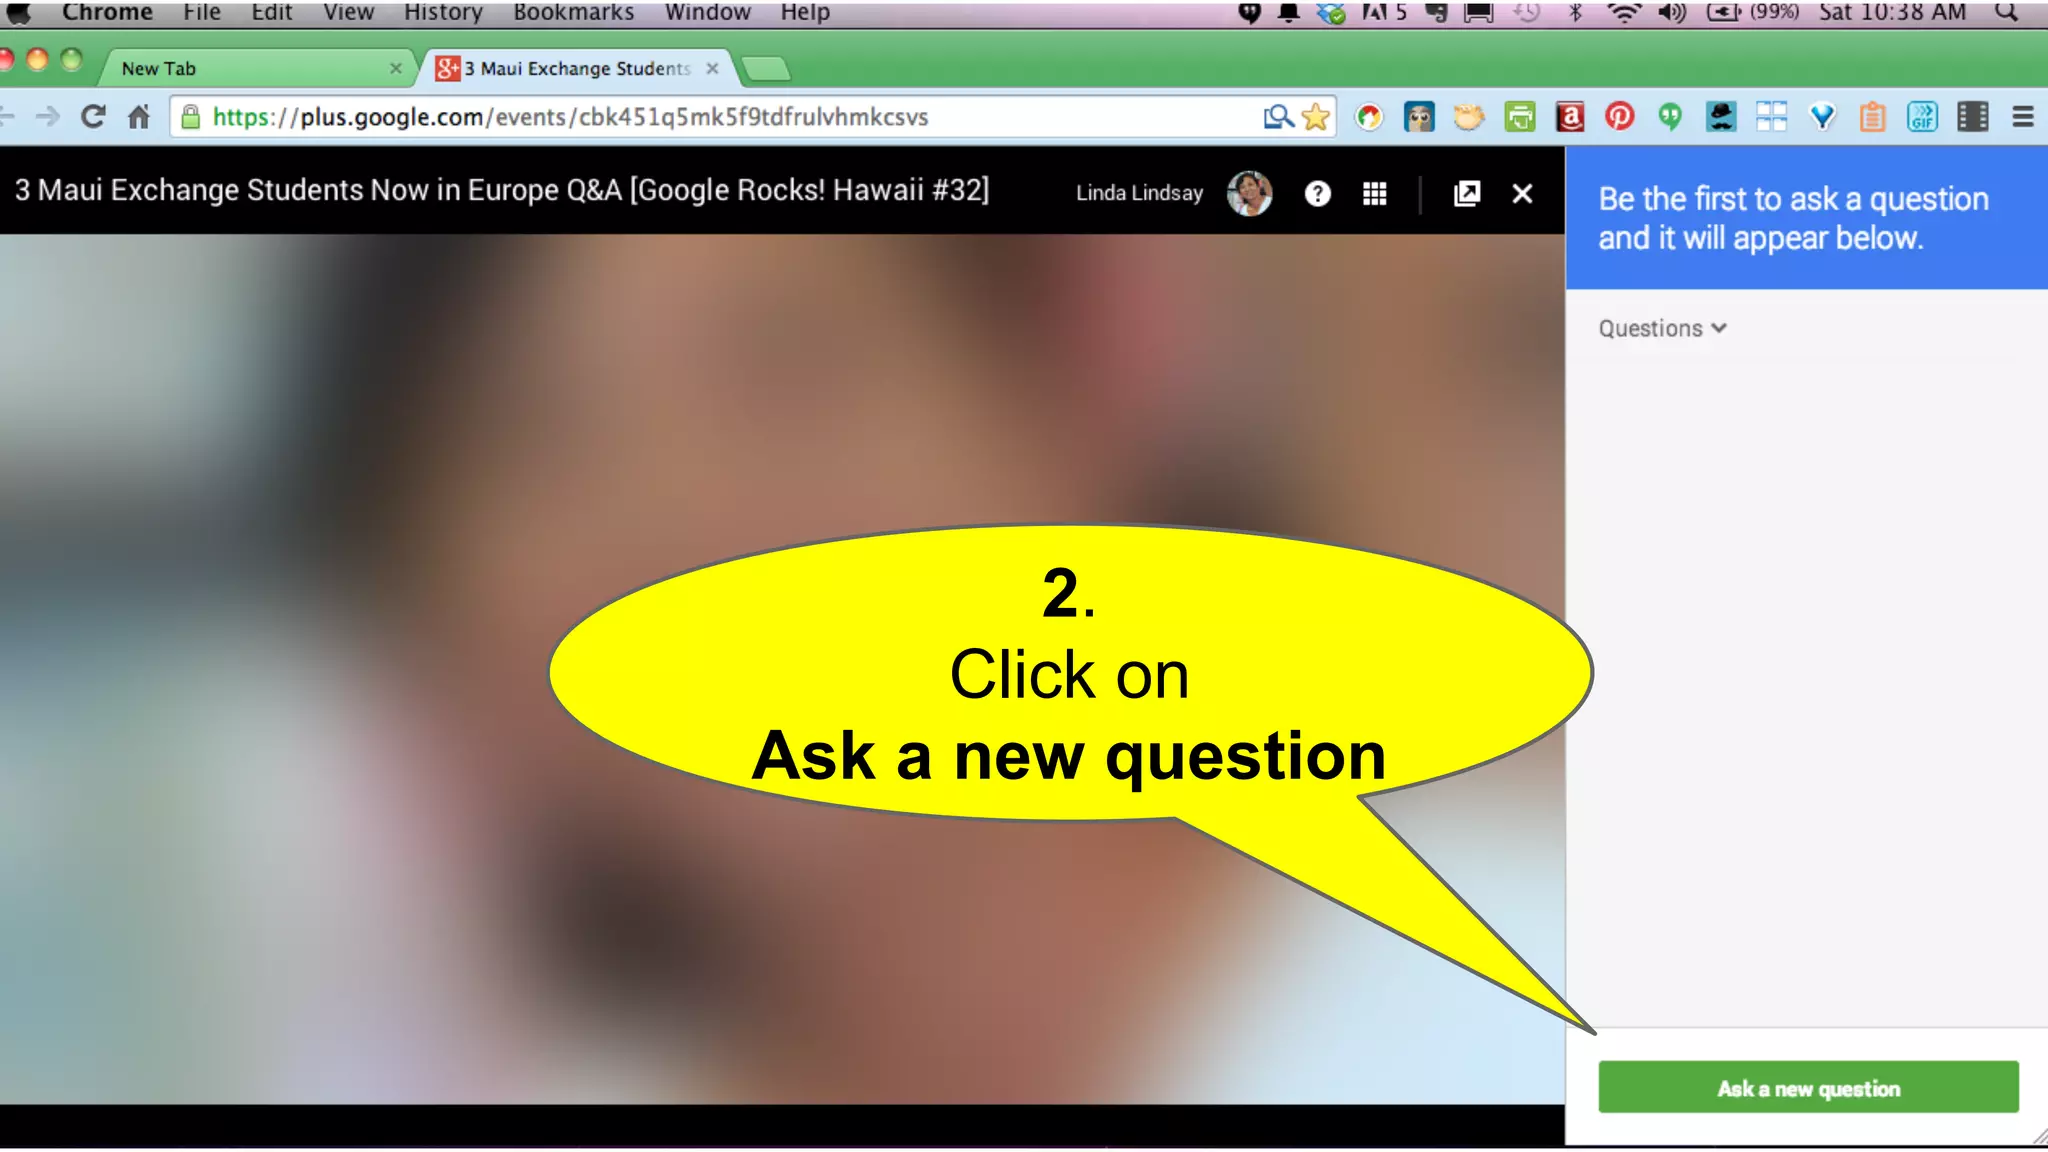Click the Pinterest extension icon
2048x1152 pixels.
pos(1619,117)
